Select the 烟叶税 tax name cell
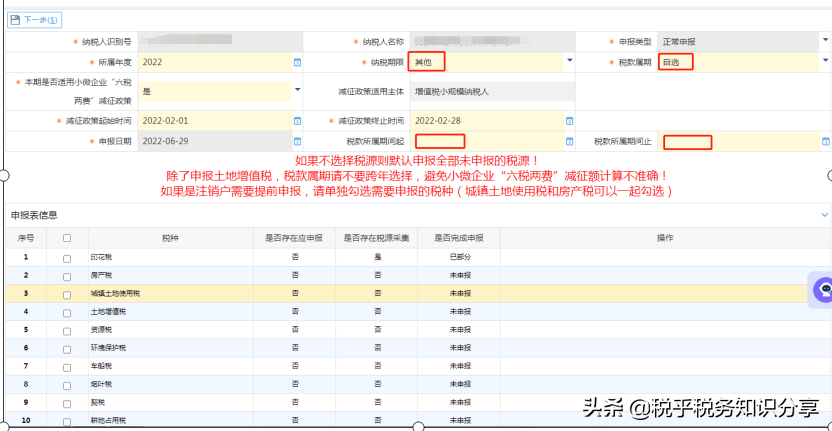832x431 pixels. pyautogui.click(x=170, y=384)
